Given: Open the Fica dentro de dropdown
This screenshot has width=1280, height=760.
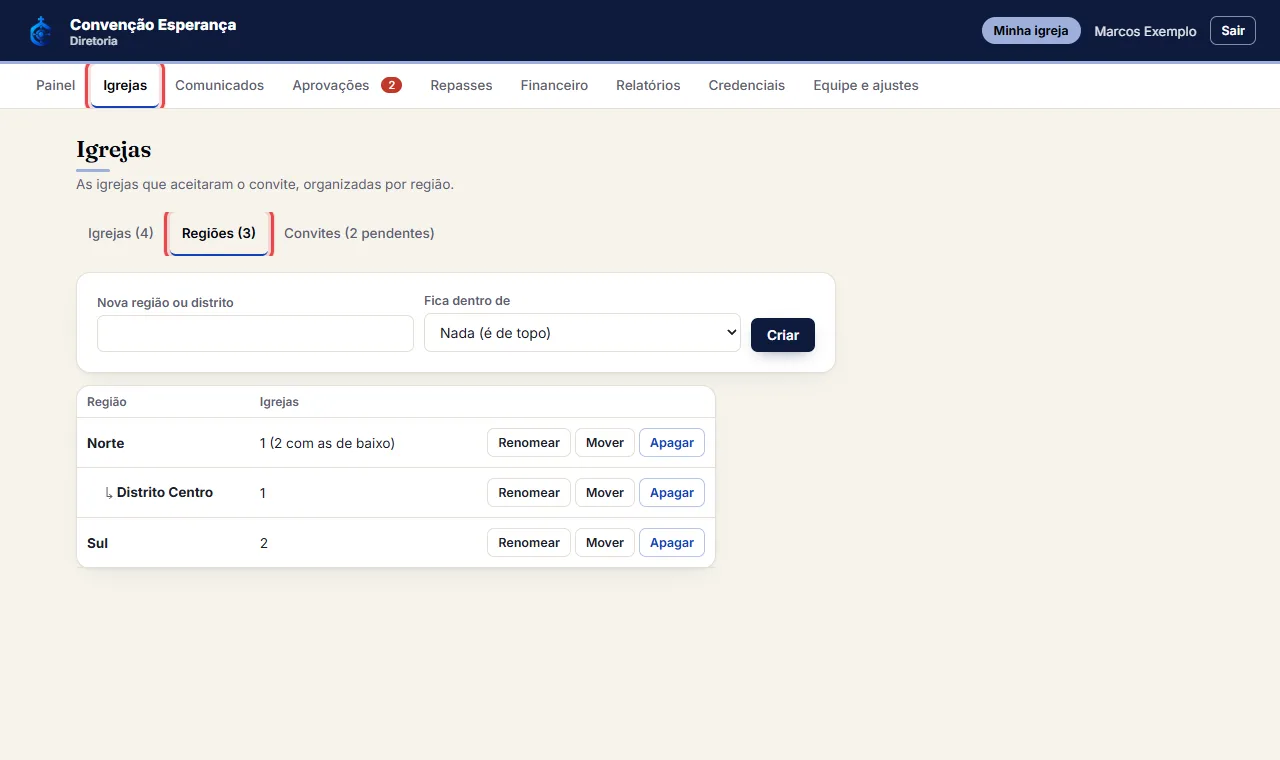Looking at the screenshot, I should click(x=582, y=333).
